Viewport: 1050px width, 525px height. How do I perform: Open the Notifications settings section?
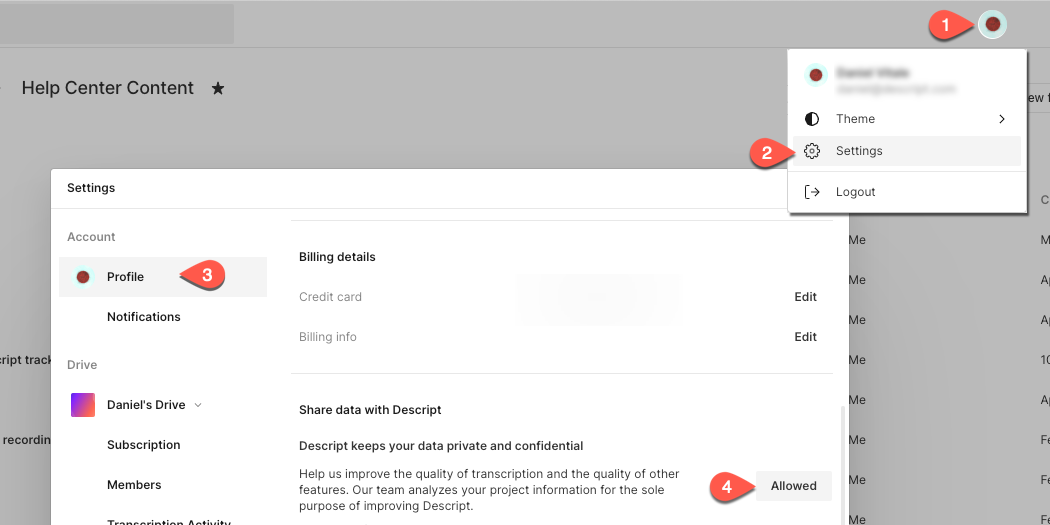144,317
